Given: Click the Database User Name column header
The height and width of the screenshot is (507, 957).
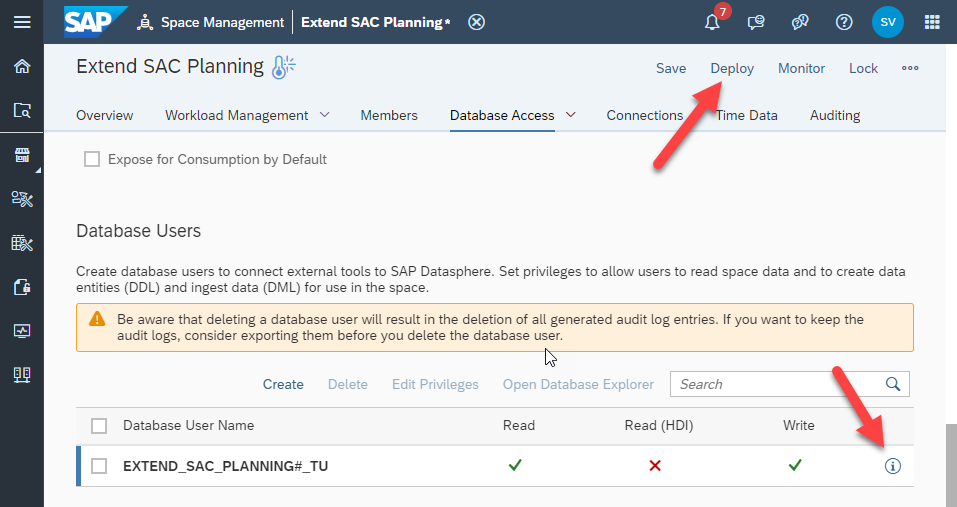Looking at the screenshot, I should click(189, 425).
